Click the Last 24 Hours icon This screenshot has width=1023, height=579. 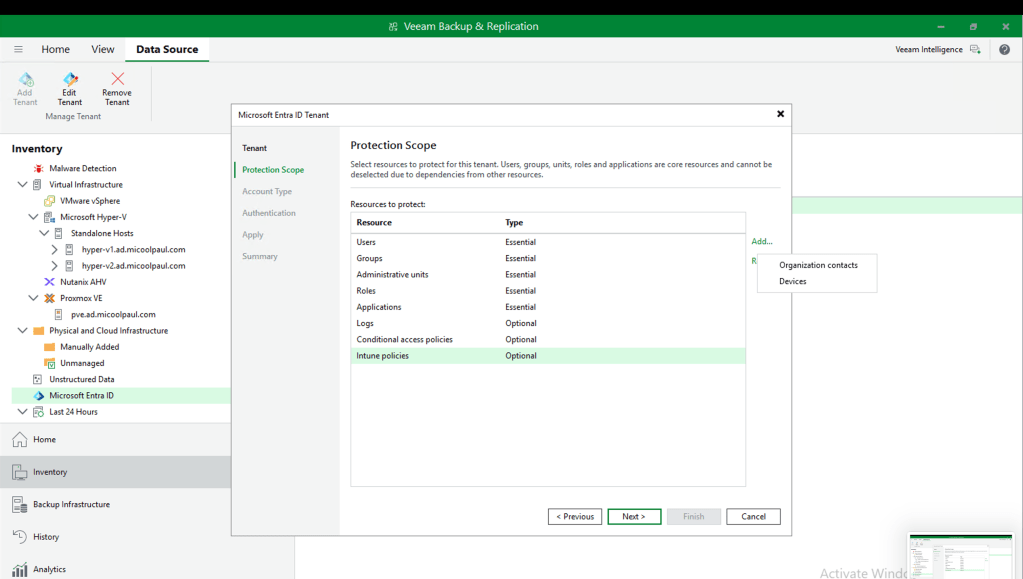[38, 412]
